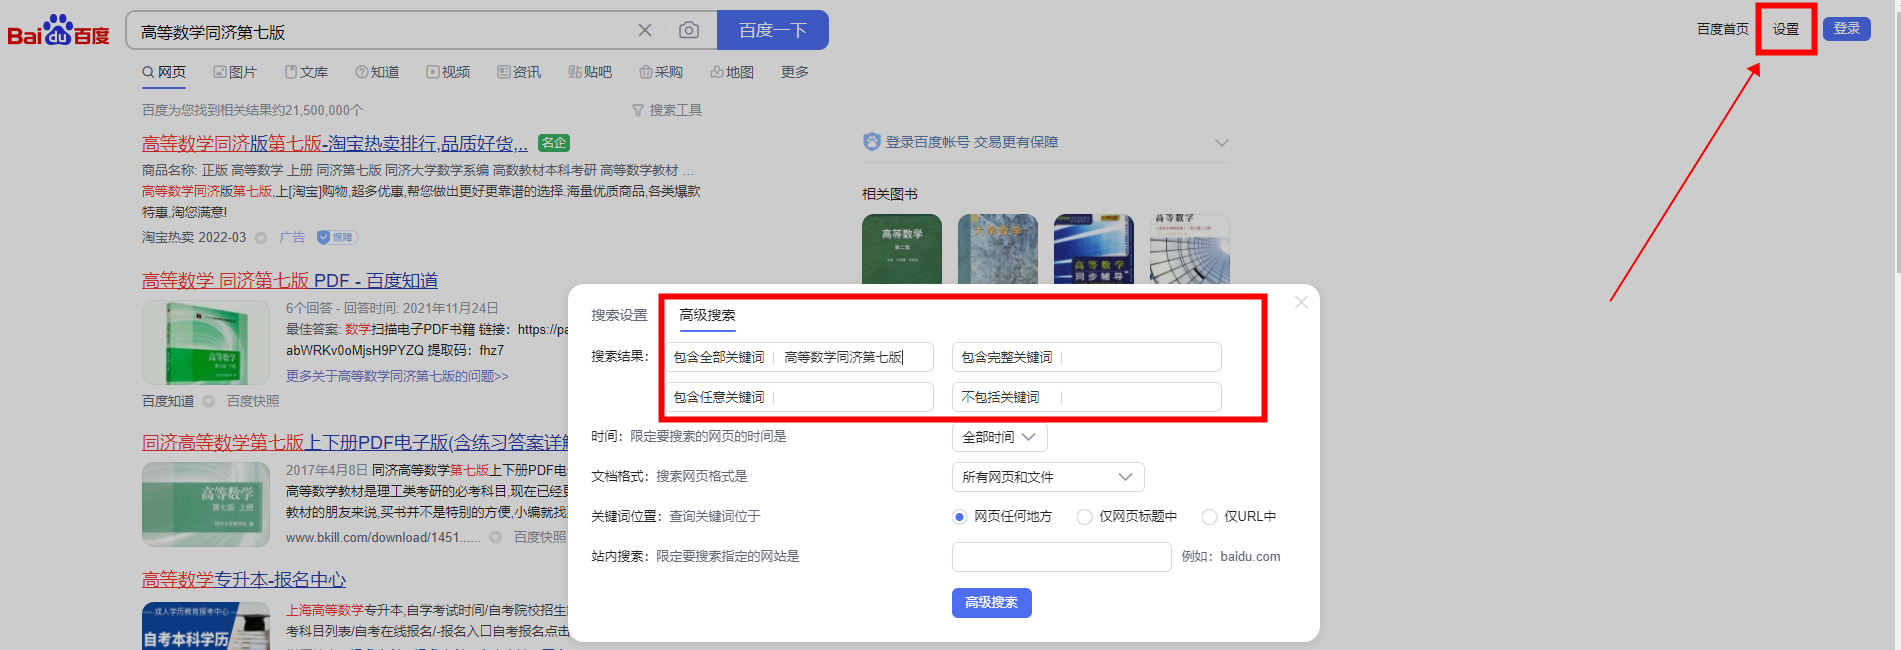The width and height of the screenshot is (1901, 650).
Task: Select 仅URL中 radio button
Action: tap(1209, 517)
